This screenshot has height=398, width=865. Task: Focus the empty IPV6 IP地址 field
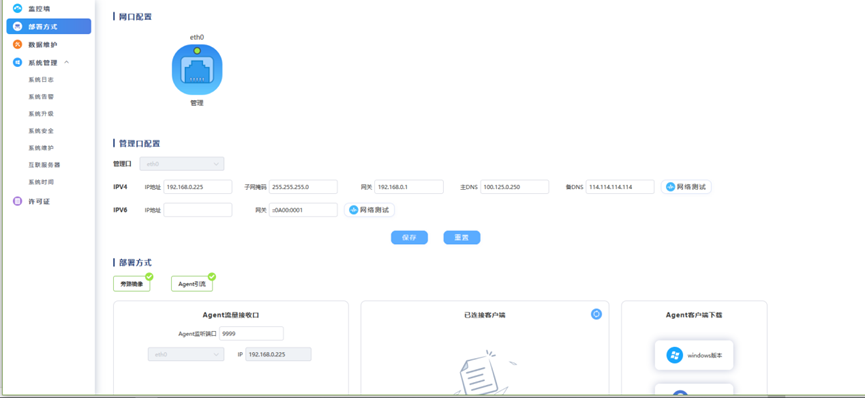(198, 210)
